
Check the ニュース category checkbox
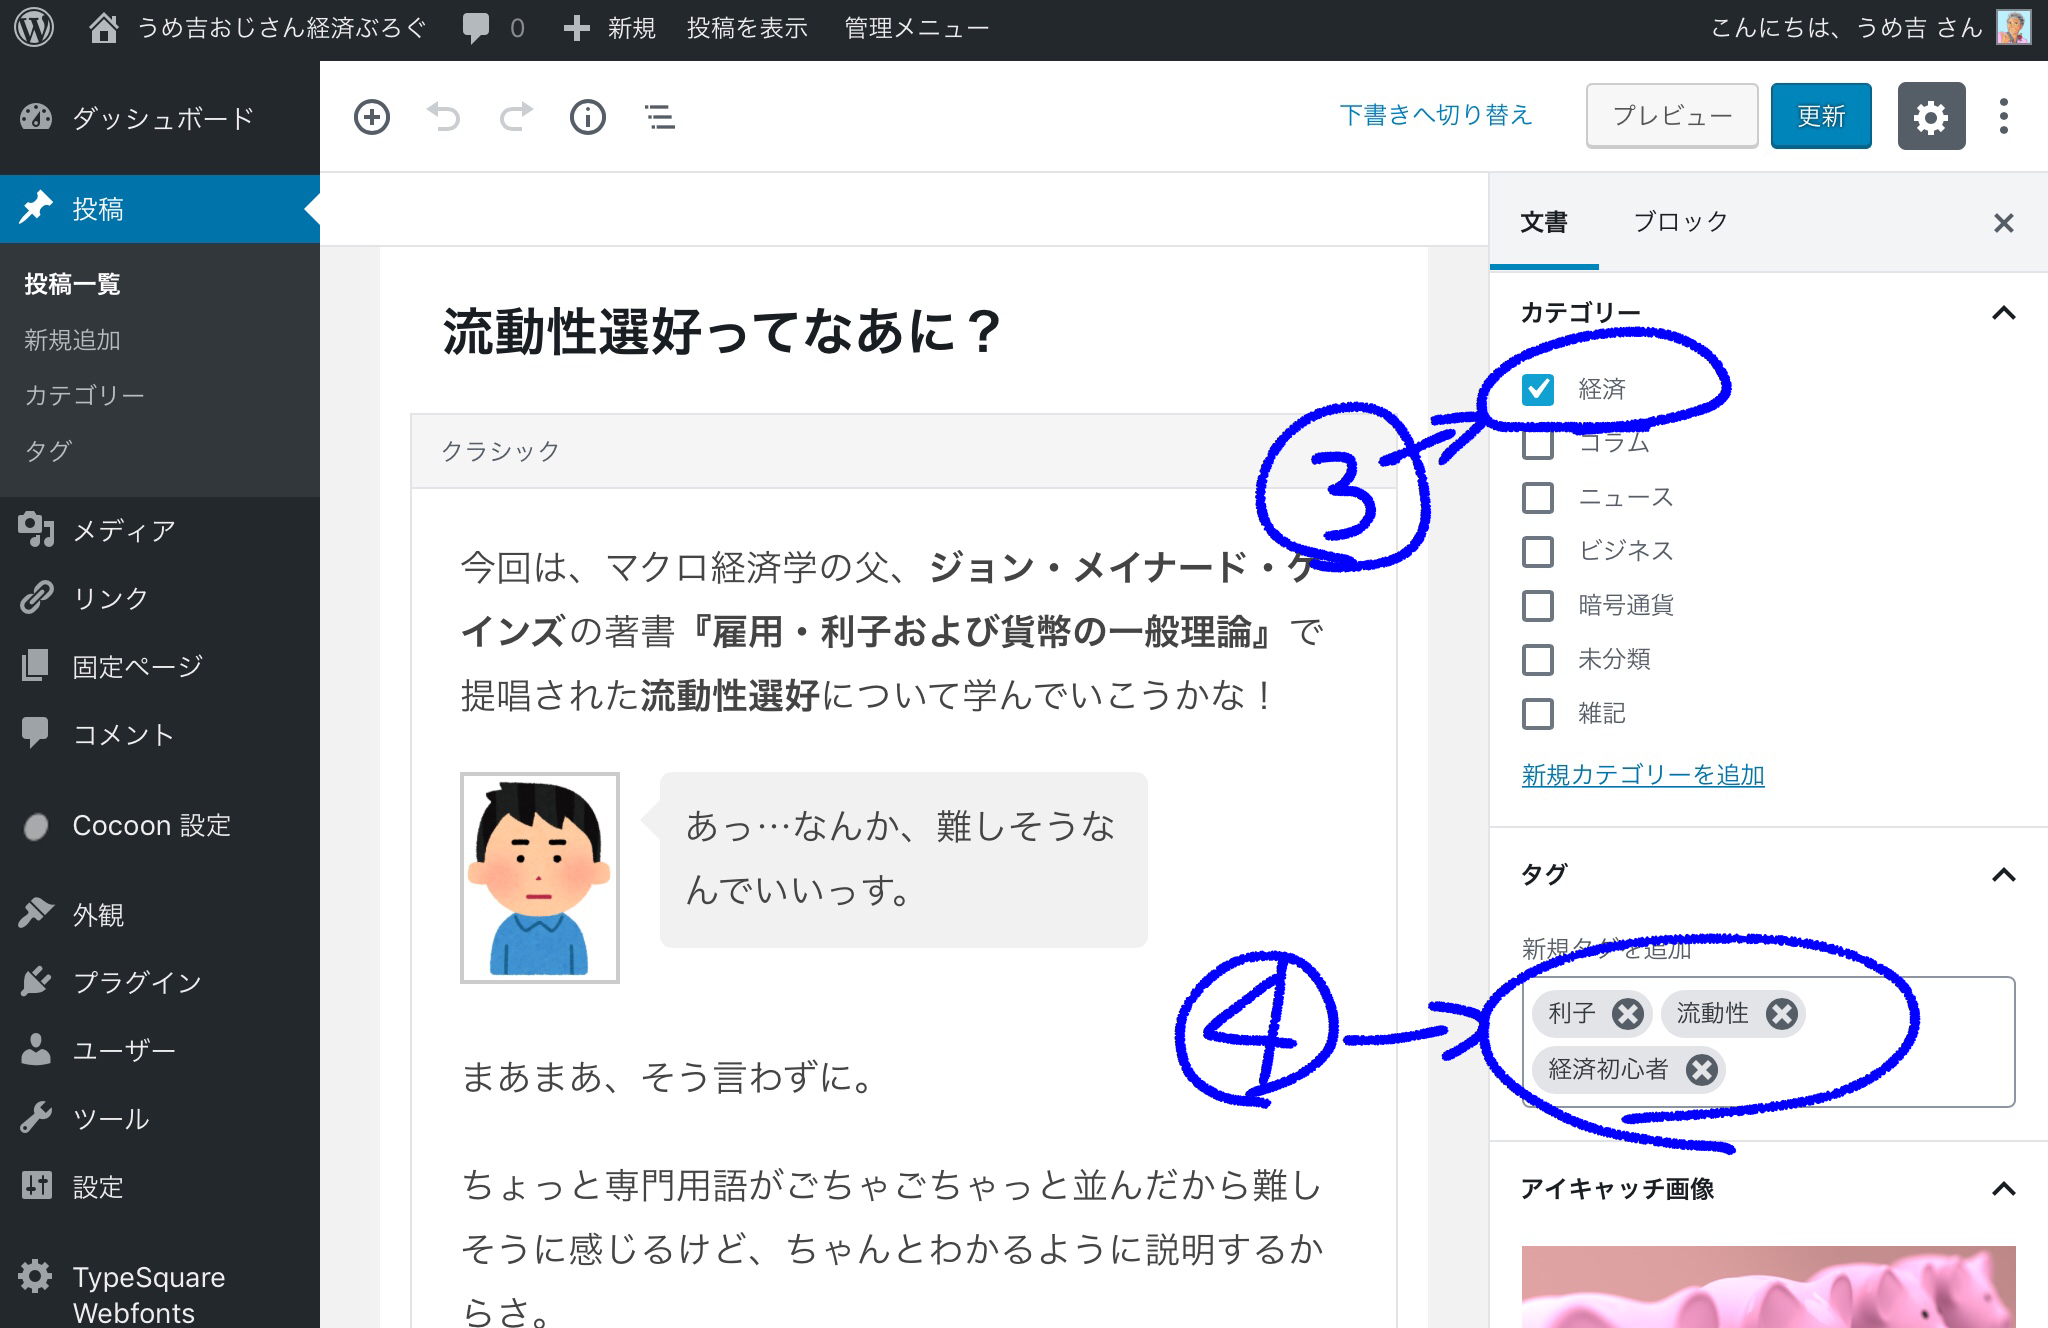click(x=1538, y=497)
